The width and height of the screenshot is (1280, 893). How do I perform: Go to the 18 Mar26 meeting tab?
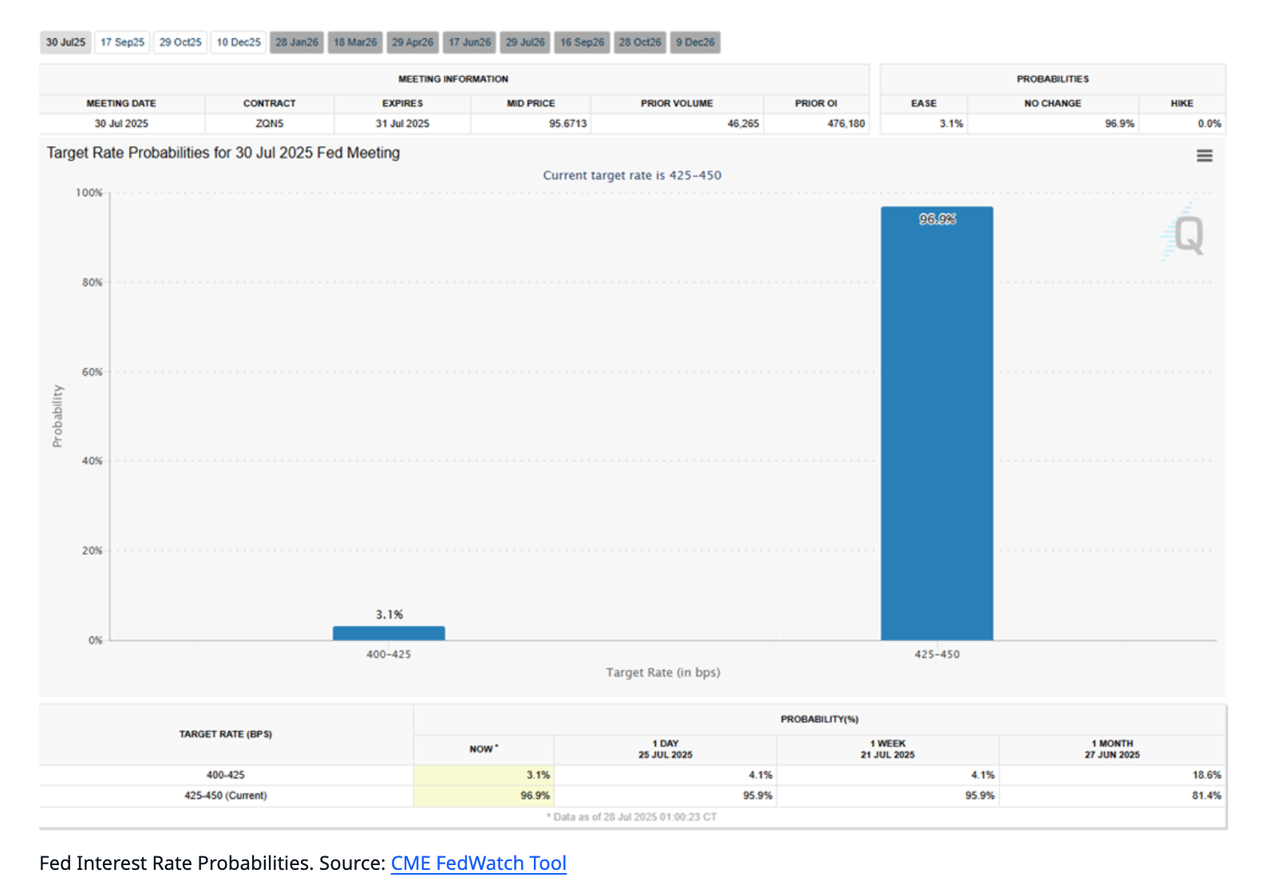(356, 43)
